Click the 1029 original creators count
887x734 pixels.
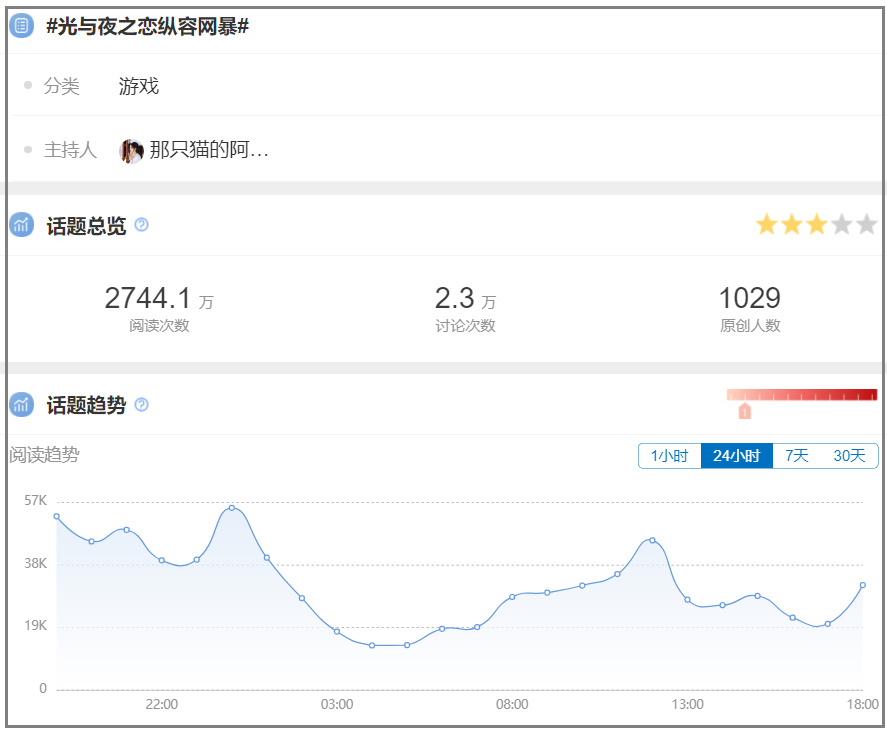750,298
